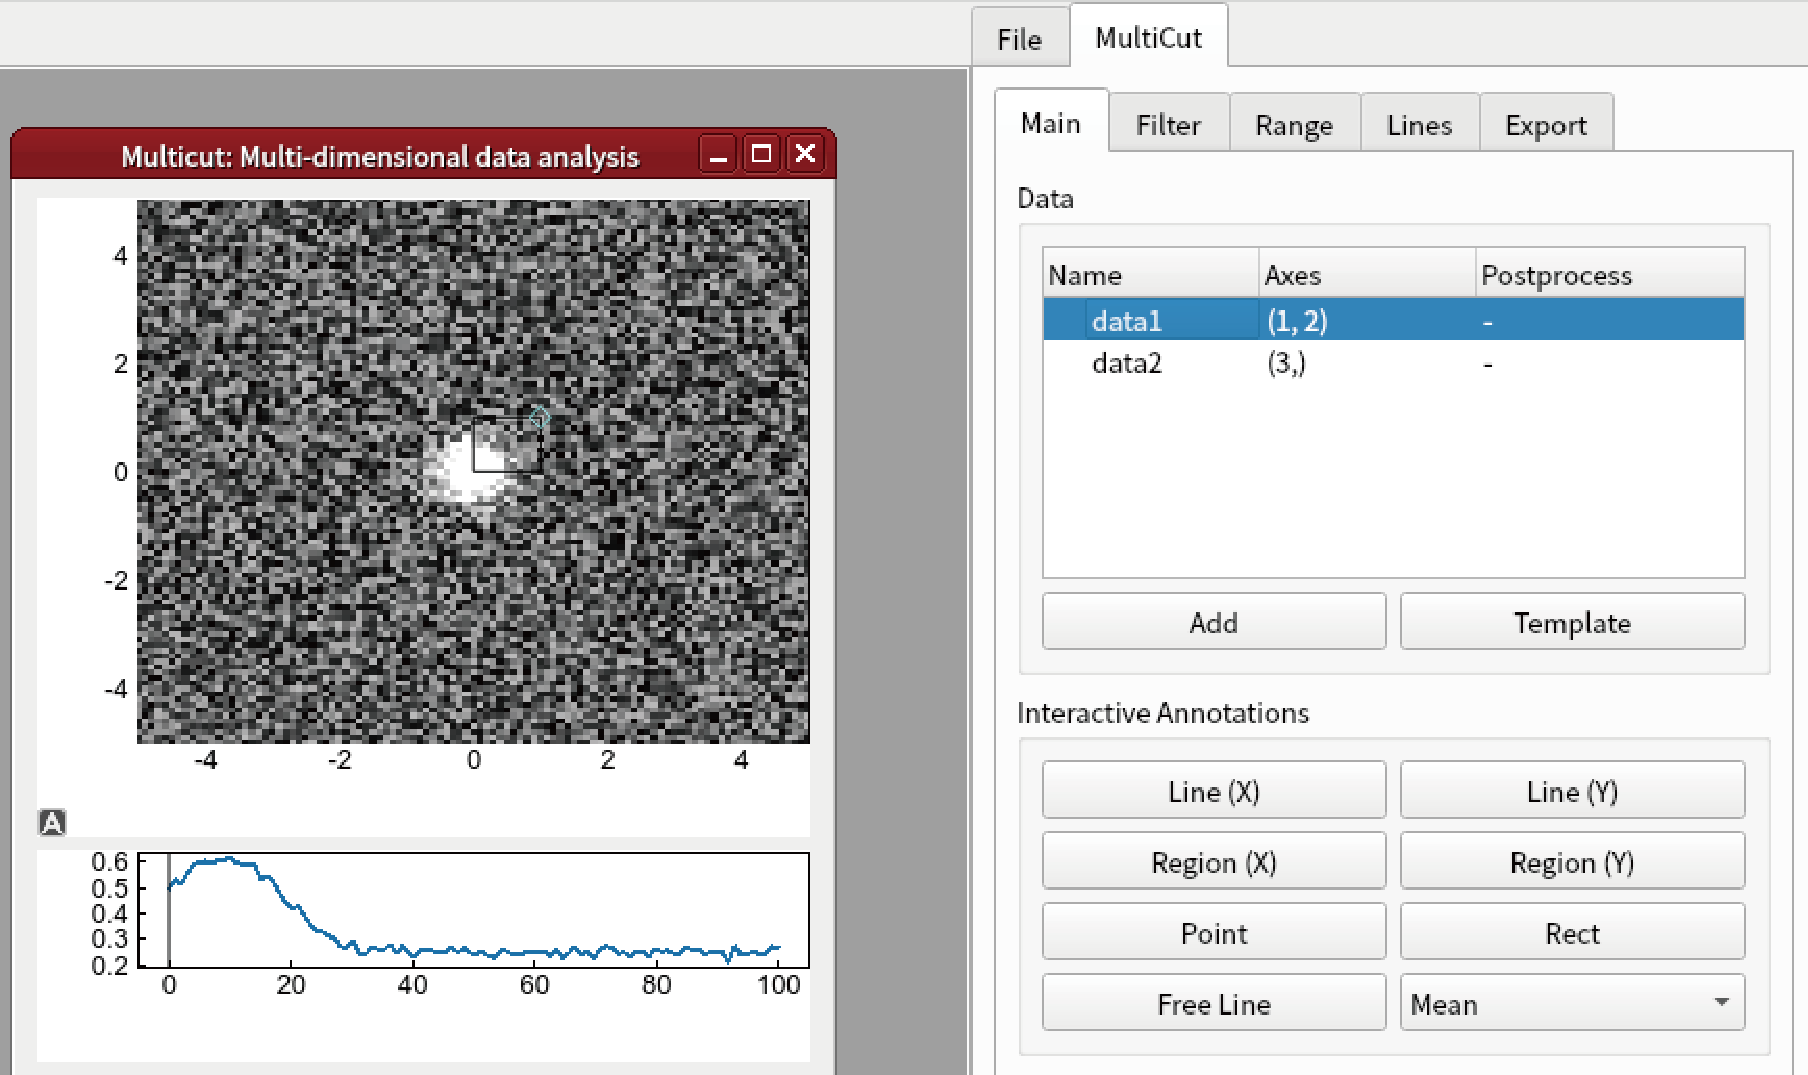The image size is (1808, 1075).
Task: Add a Line (X) annotation
Action: tap(1214, 791)
